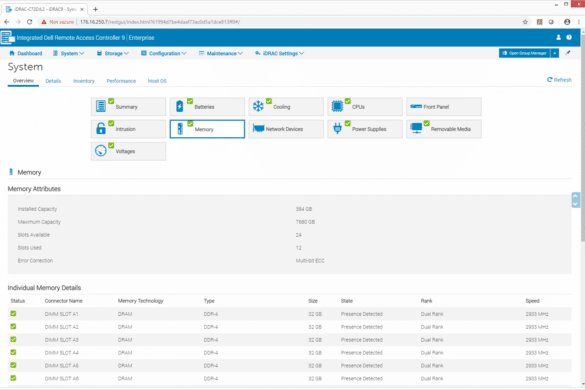Open the Batteries component tile icon

point(179,106)
